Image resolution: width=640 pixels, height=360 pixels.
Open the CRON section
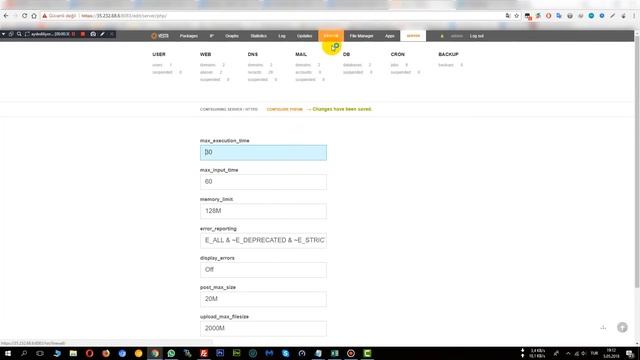pos(398,54)
